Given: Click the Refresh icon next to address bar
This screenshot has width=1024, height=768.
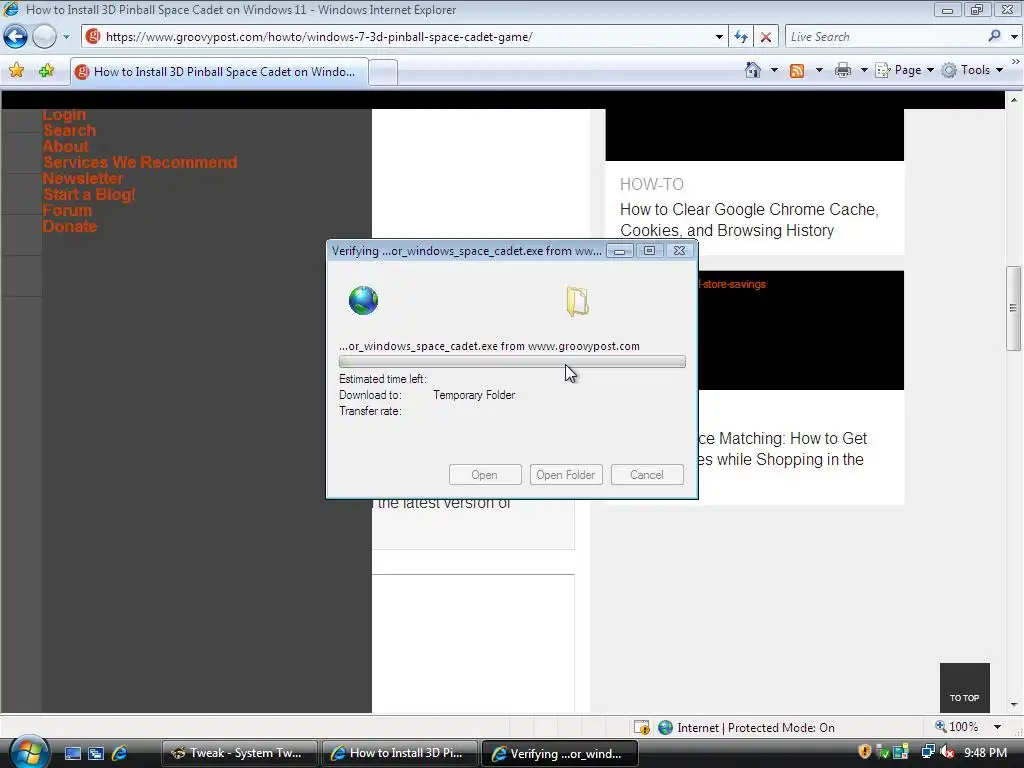Looking at the screenshot, I should [741, 37].
